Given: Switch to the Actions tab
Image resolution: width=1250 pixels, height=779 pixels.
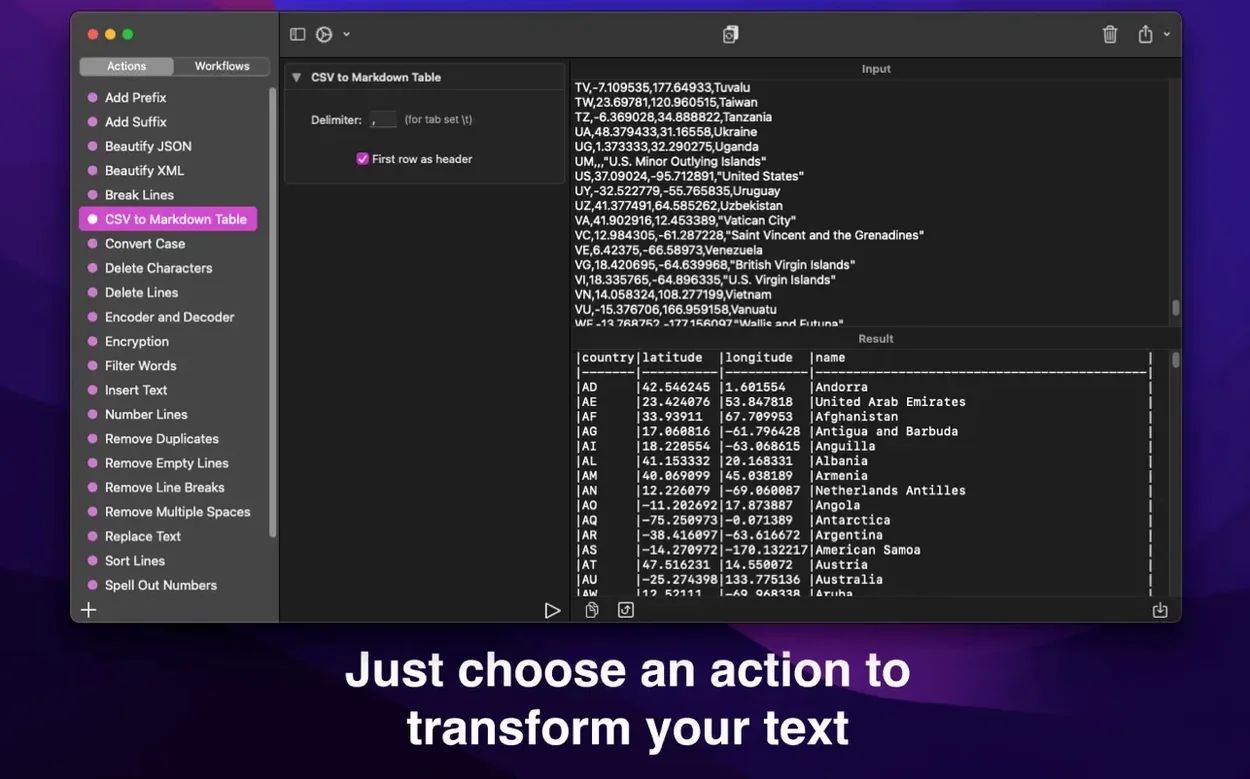Looking at the screenshot, I should [x=127, y=66].
